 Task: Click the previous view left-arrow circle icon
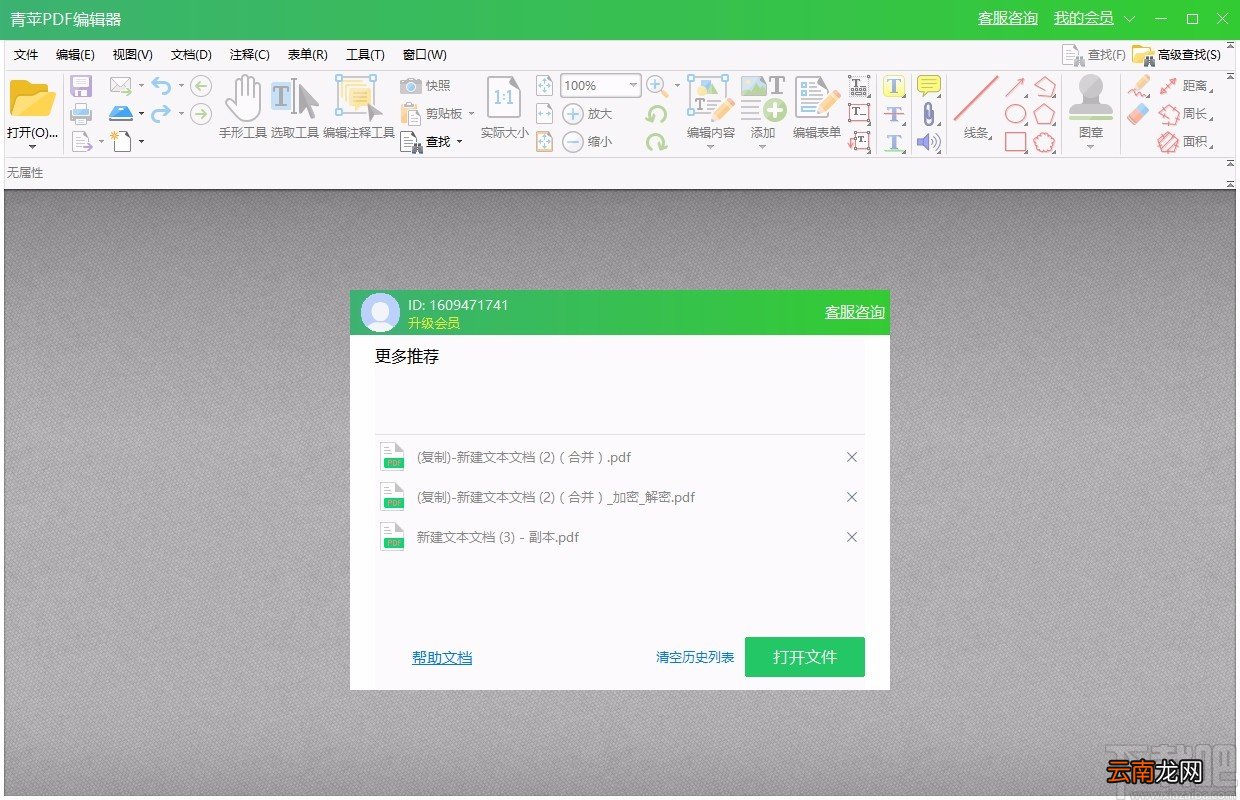(x=201, y=86)
